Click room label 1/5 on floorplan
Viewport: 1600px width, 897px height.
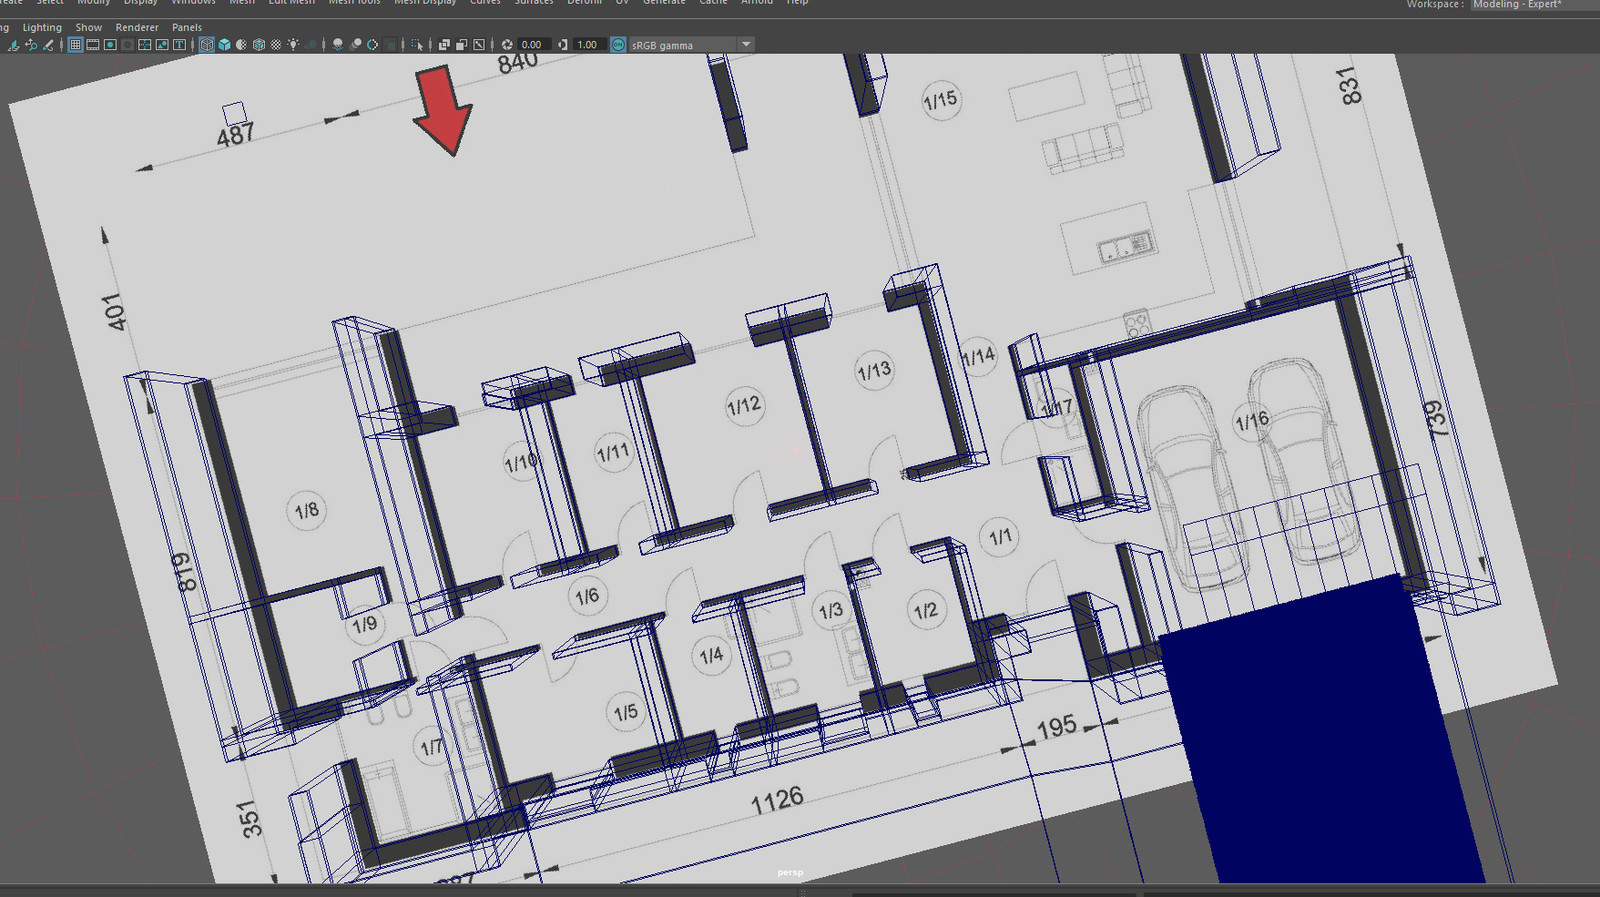(626, 713)
